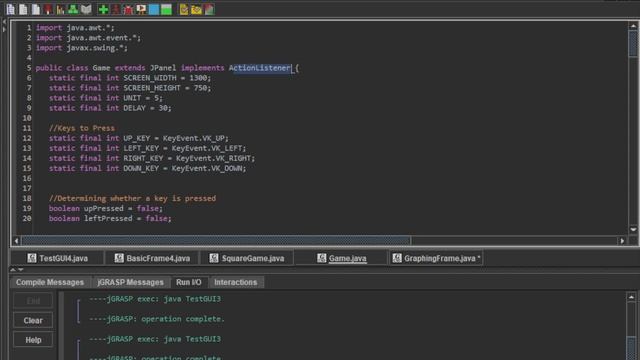Click the End button

33,301
